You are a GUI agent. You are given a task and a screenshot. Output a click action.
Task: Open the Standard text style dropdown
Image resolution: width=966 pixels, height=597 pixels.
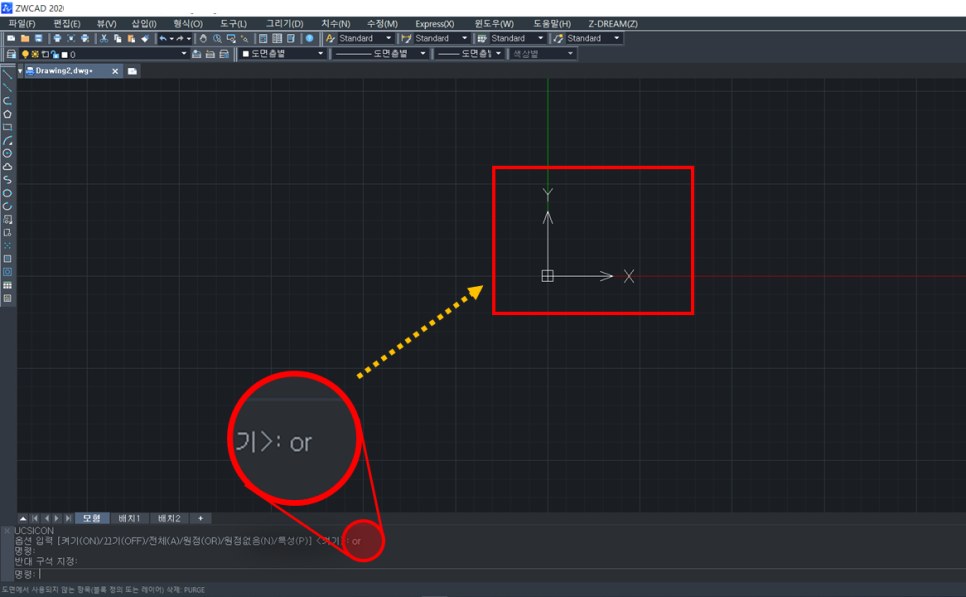(x=388, y=38)
